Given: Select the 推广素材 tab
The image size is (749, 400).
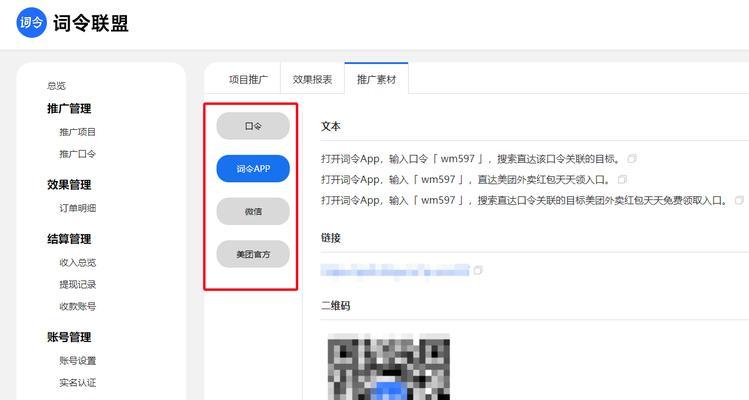Looking at the screenshot, I should pyautogui.click(x=376, y=79).
